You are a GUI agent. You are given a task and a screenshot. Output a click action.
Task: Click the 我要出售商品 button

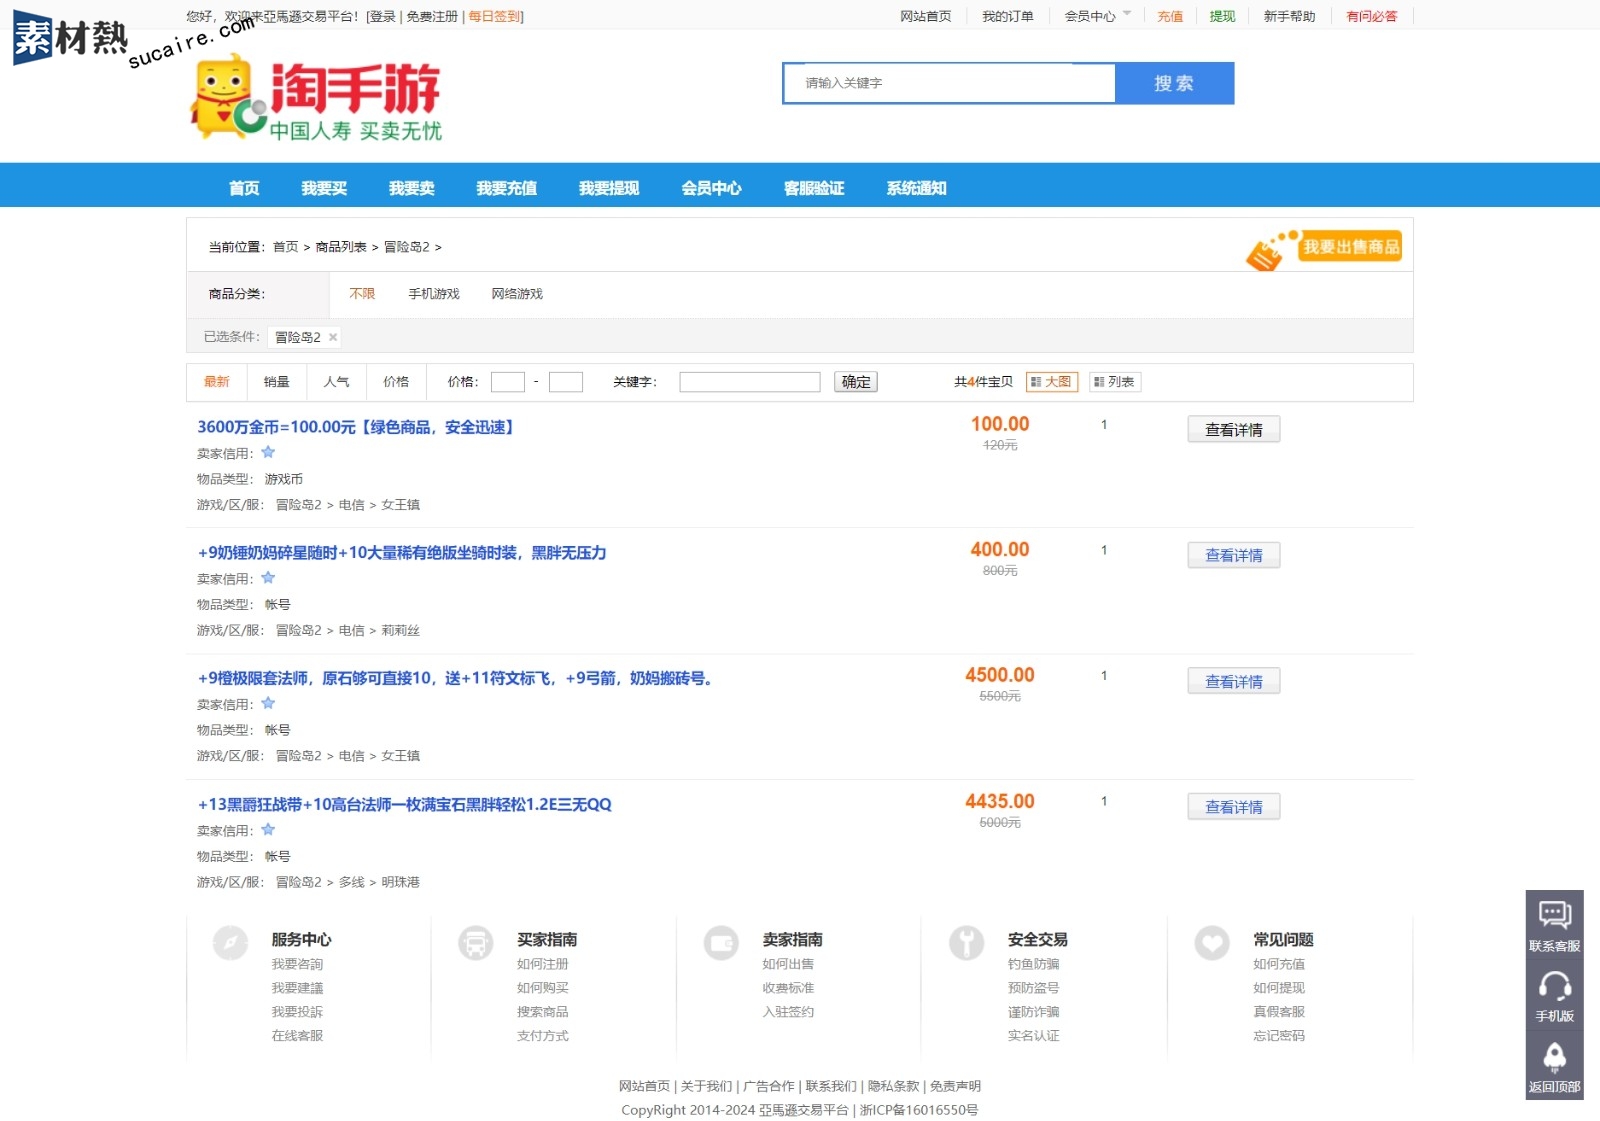(1324, 248)
